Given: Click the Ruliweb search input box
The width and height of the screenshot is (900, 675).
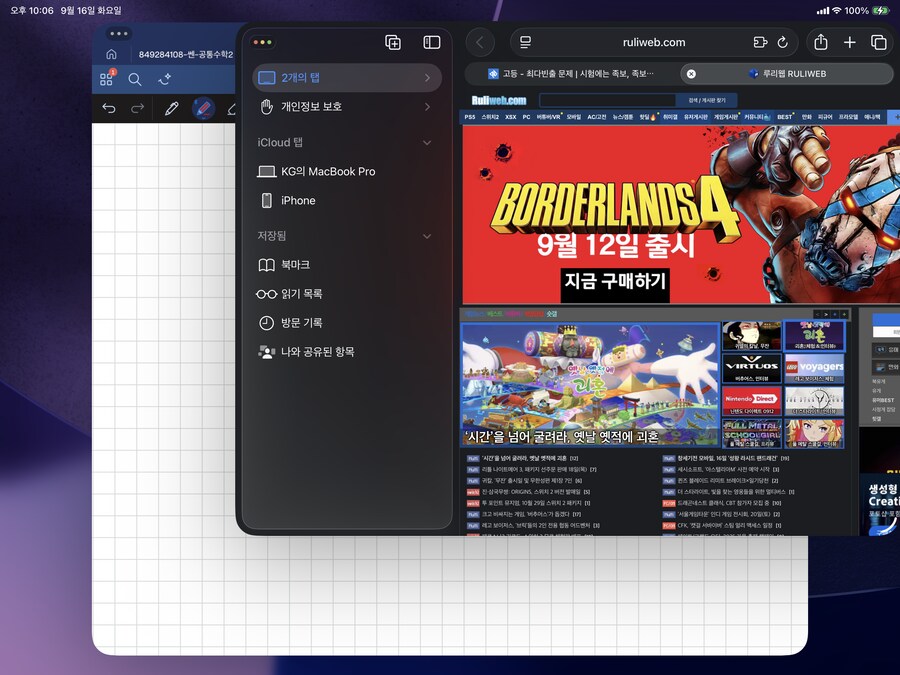Looking at the screenshot, I should pyautogui.click(x=608, y=100).
